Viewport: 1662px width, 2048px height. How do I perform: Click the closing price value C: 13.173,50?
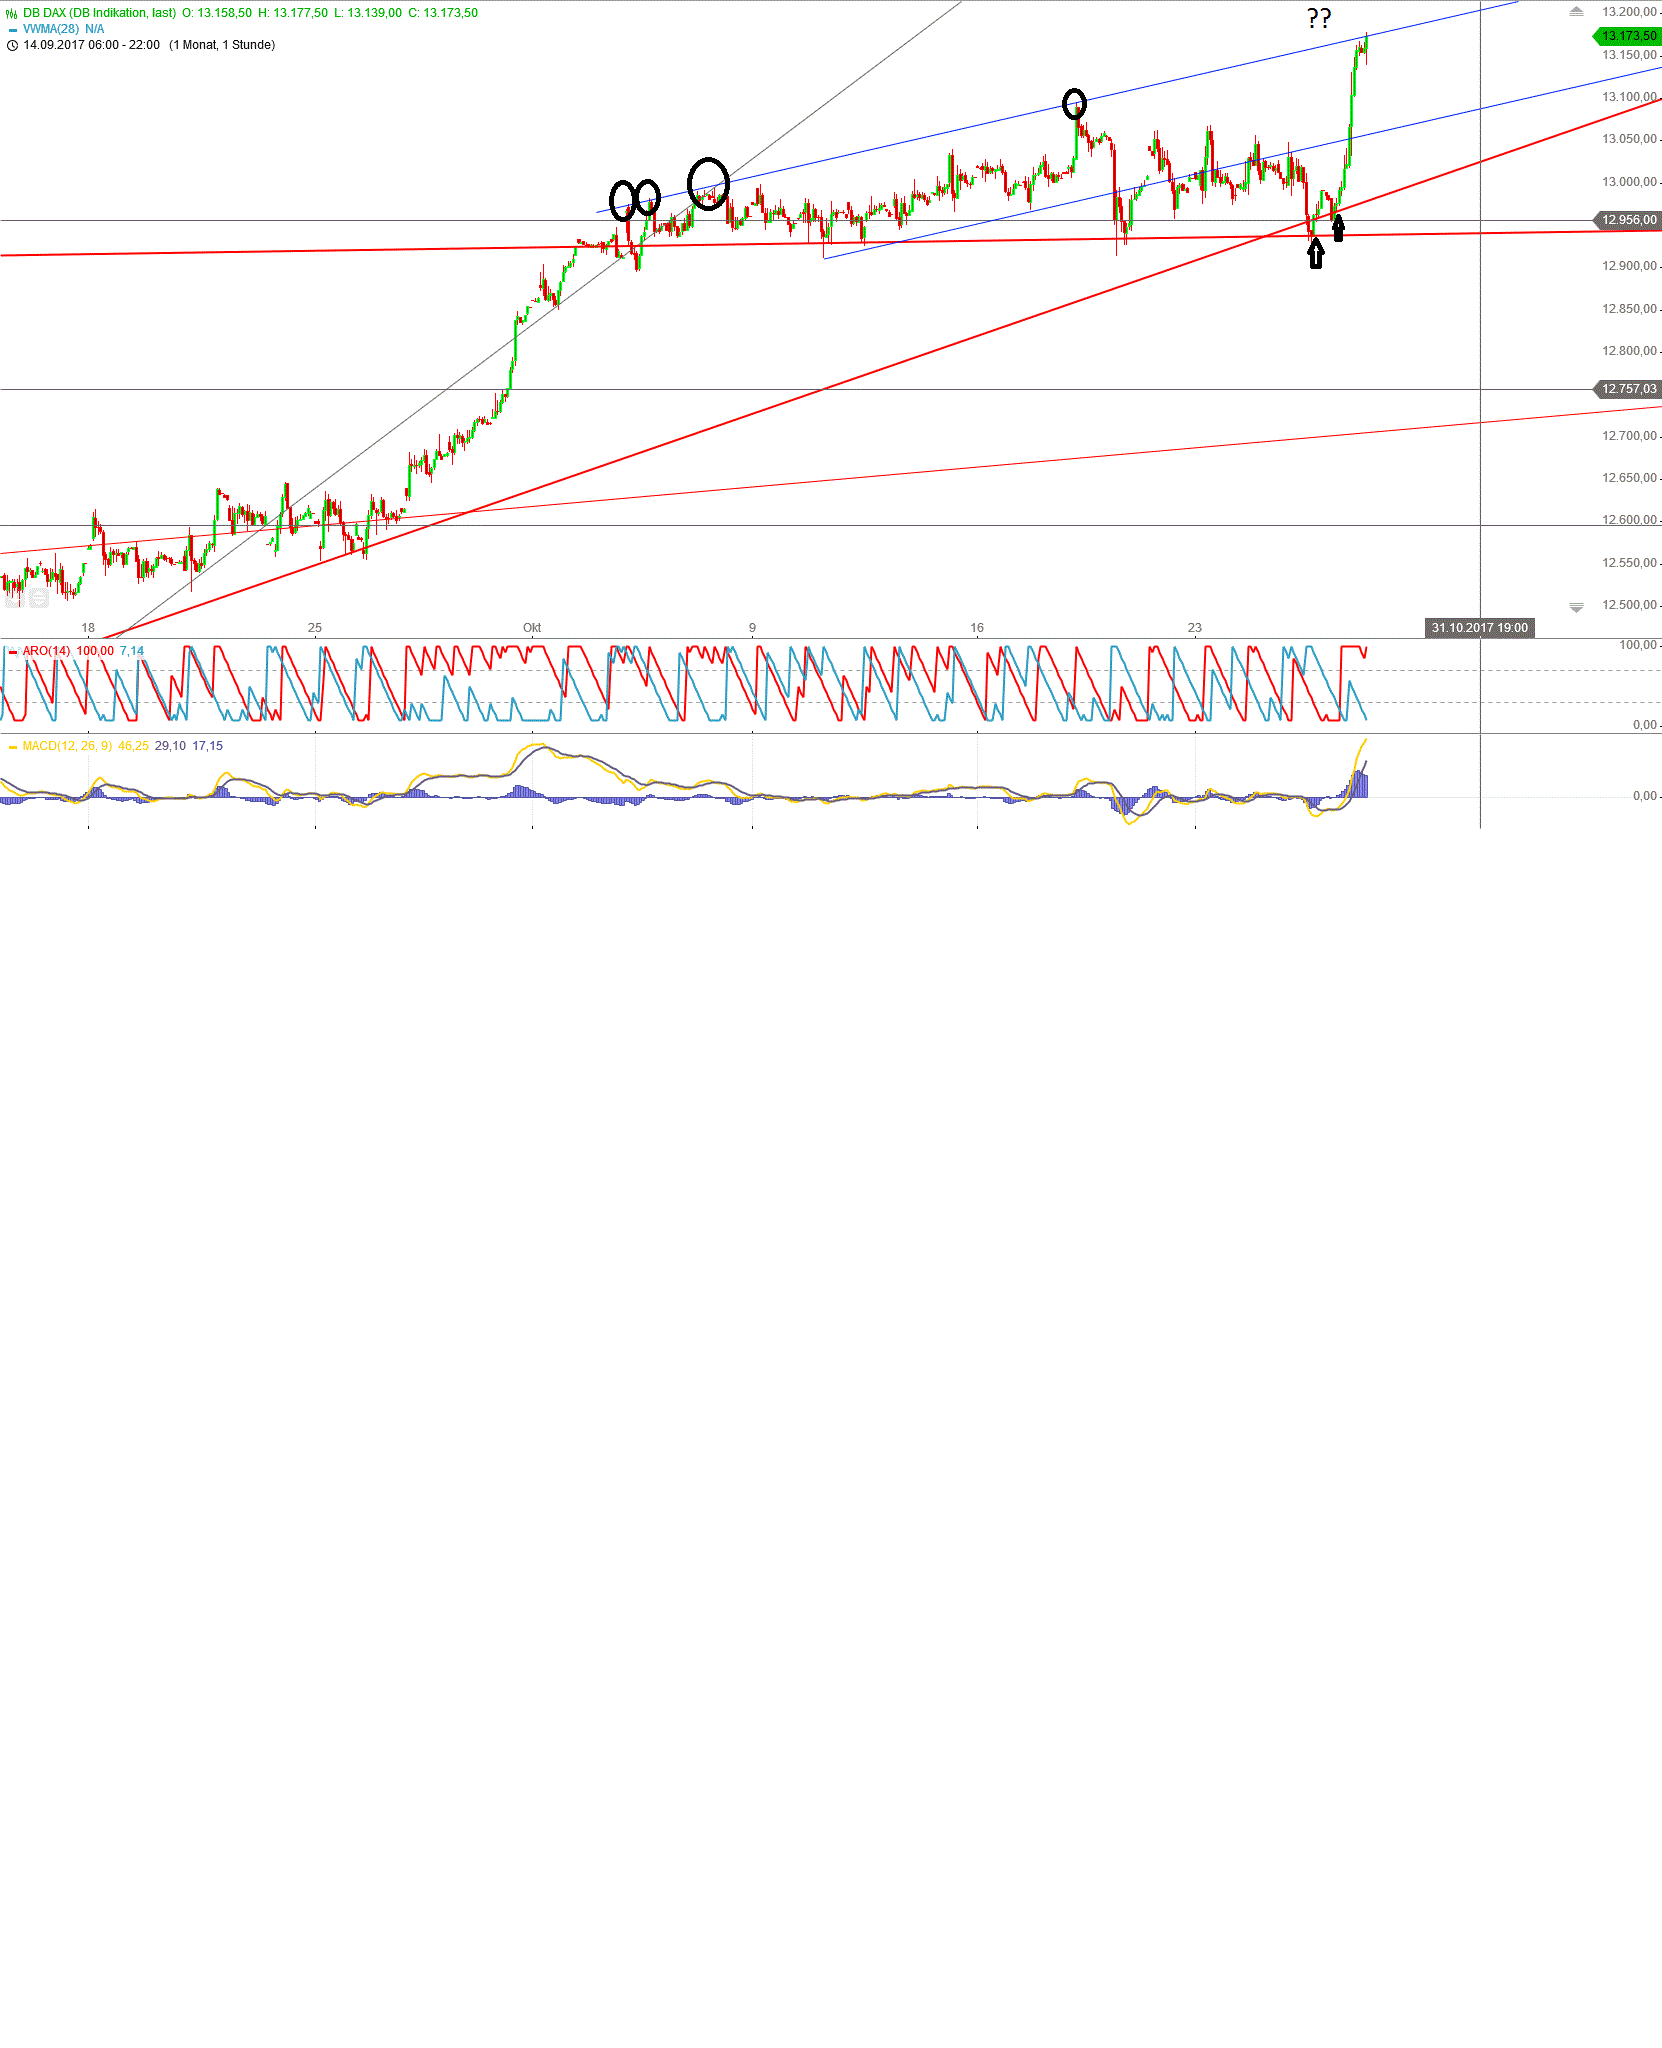tap(443, 13)
